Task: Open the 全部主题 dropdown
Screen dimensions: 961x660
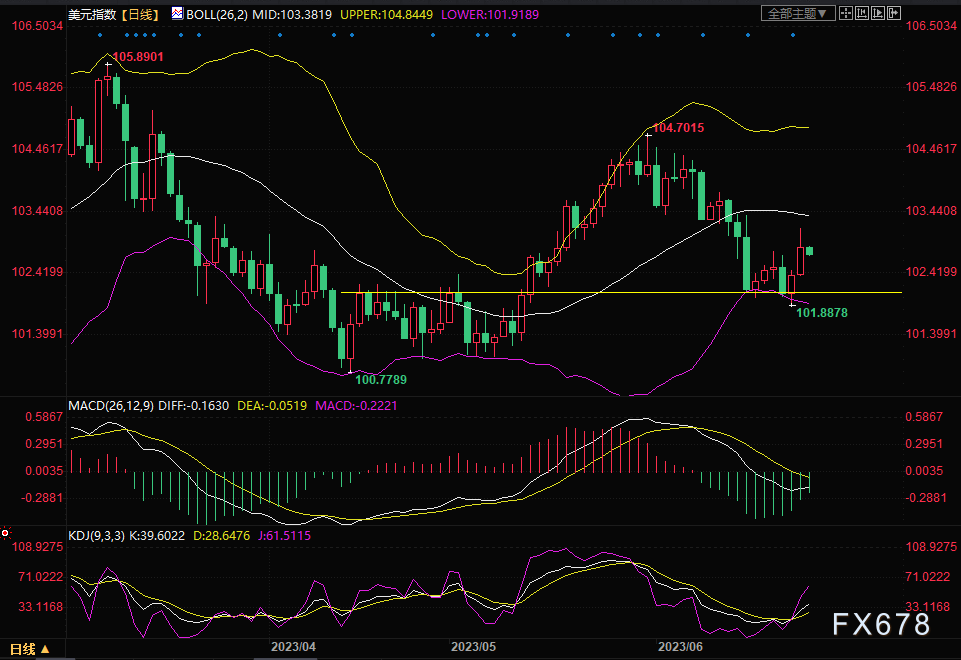Action: point(798,13)
